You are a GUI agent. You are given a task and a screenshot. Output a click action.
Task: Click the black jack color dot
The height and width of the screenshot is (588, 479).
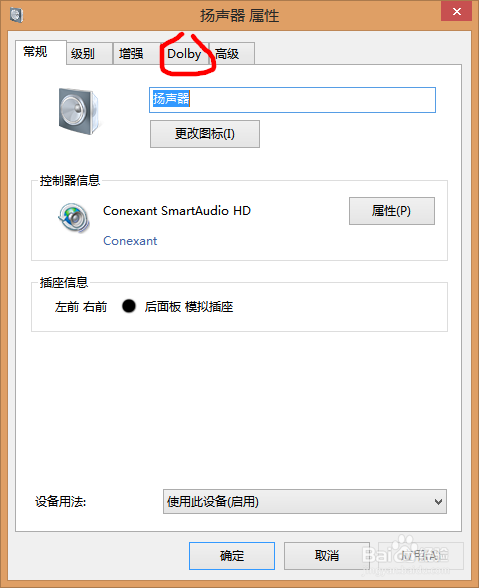(129, 306)
